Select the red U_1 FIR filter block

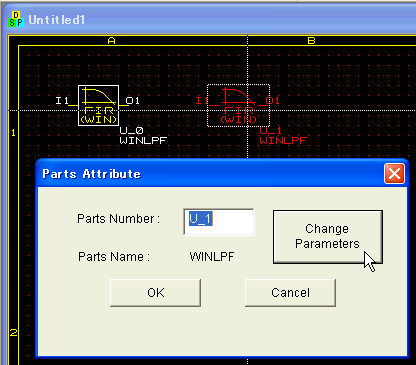pos(238,105)
